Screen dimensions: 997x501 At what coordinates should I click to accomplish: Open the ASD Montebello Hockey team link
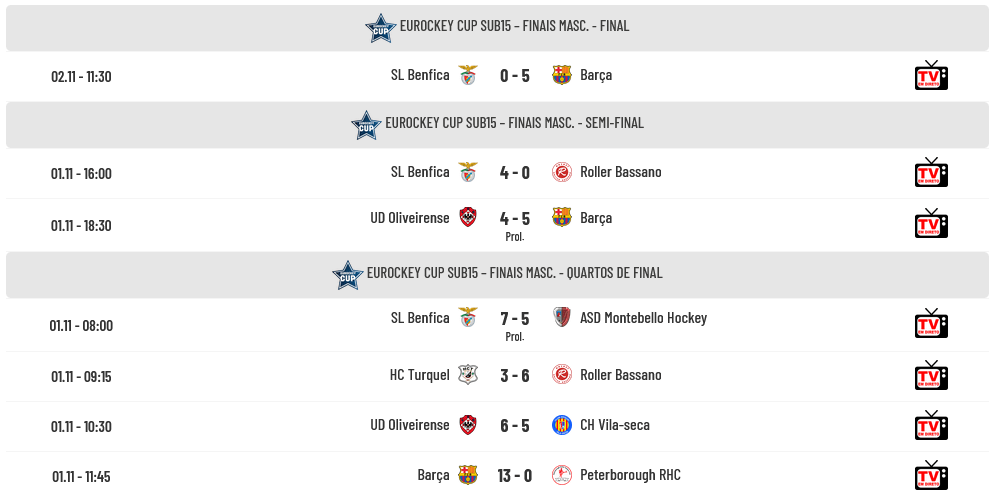tap(643, 318)
